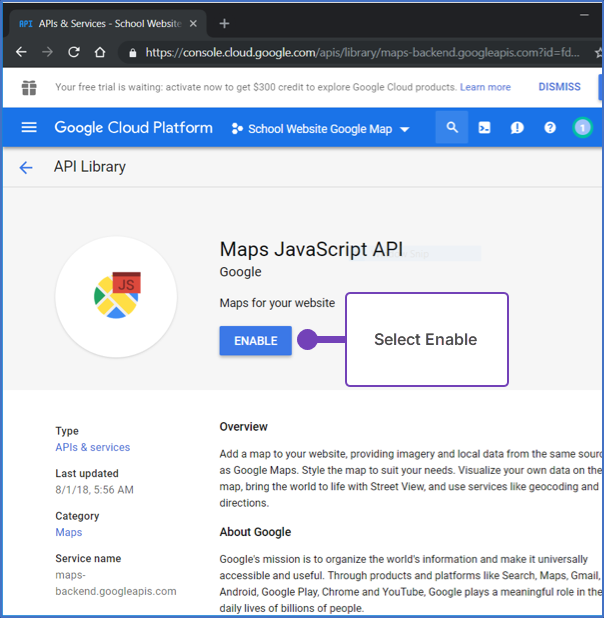Viewport: 604px width, 618px height.
Task: Follow the APIs & services type link
Action: click(92, 447)
